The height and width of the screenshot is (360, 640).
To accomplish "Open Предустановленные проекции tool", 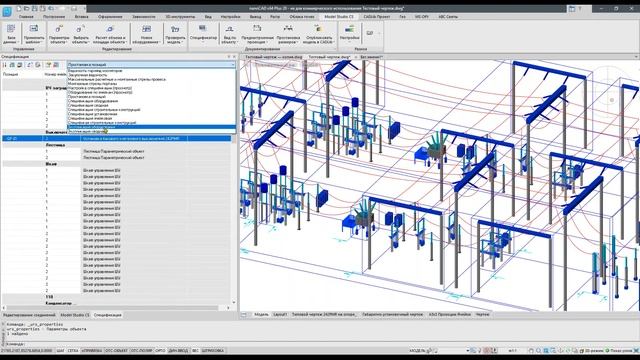I will pos(257,33).
